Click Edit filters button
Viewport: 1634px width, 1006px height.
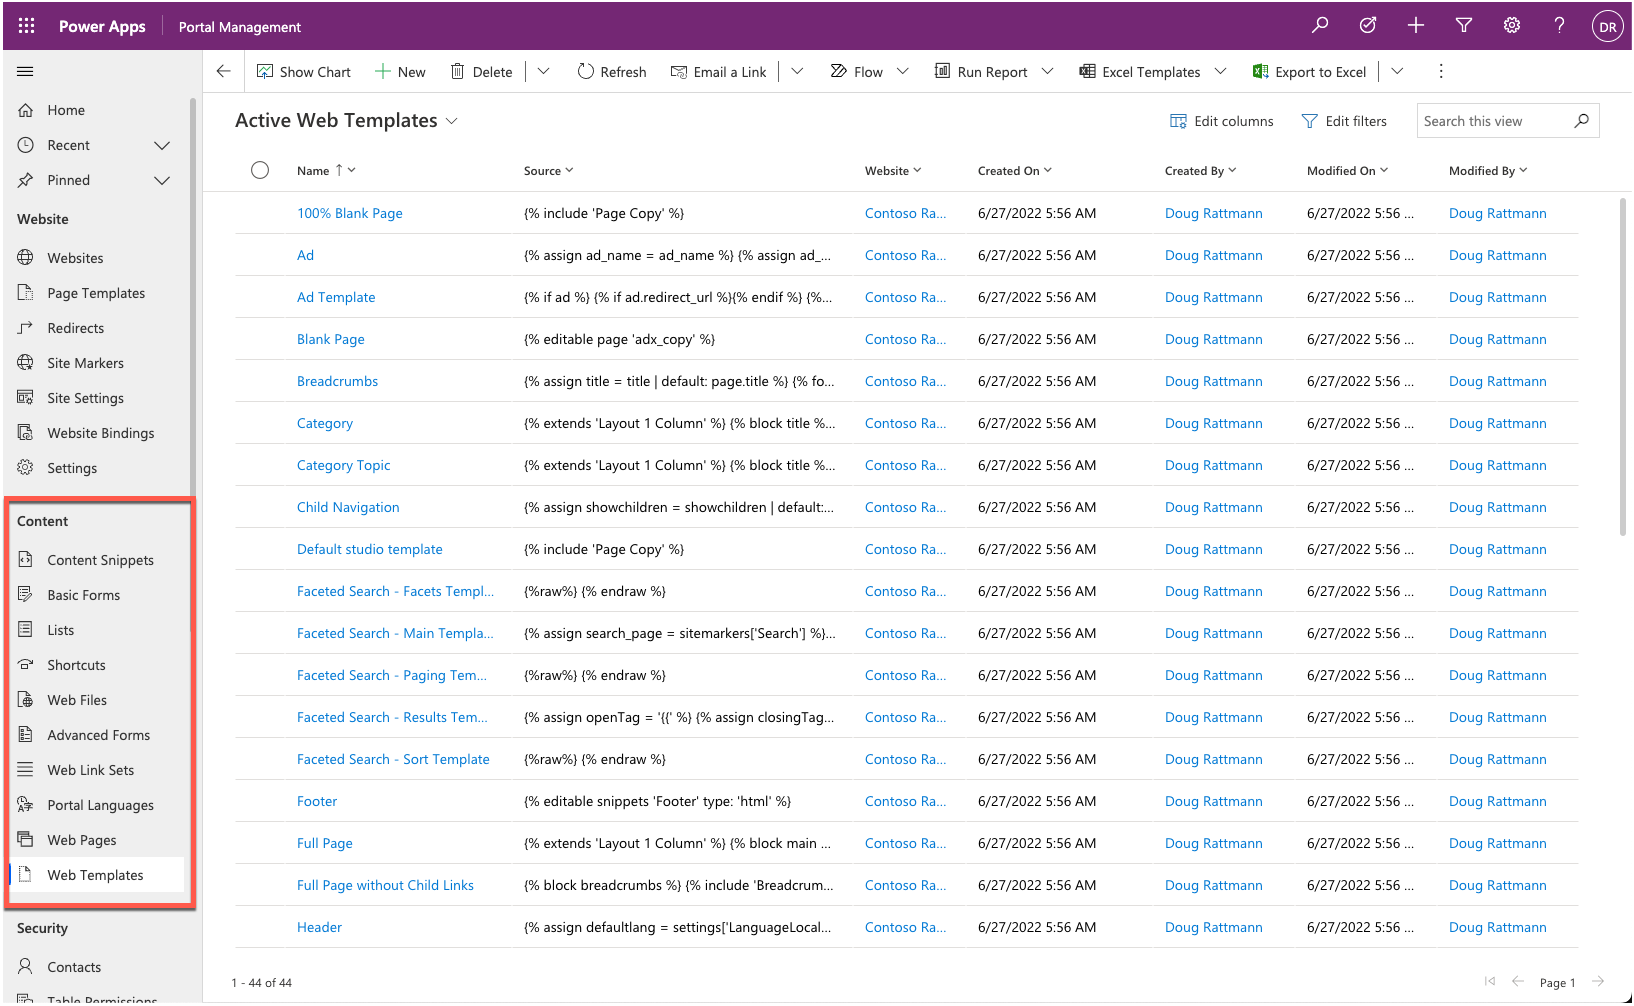(x=1344, y=121)
